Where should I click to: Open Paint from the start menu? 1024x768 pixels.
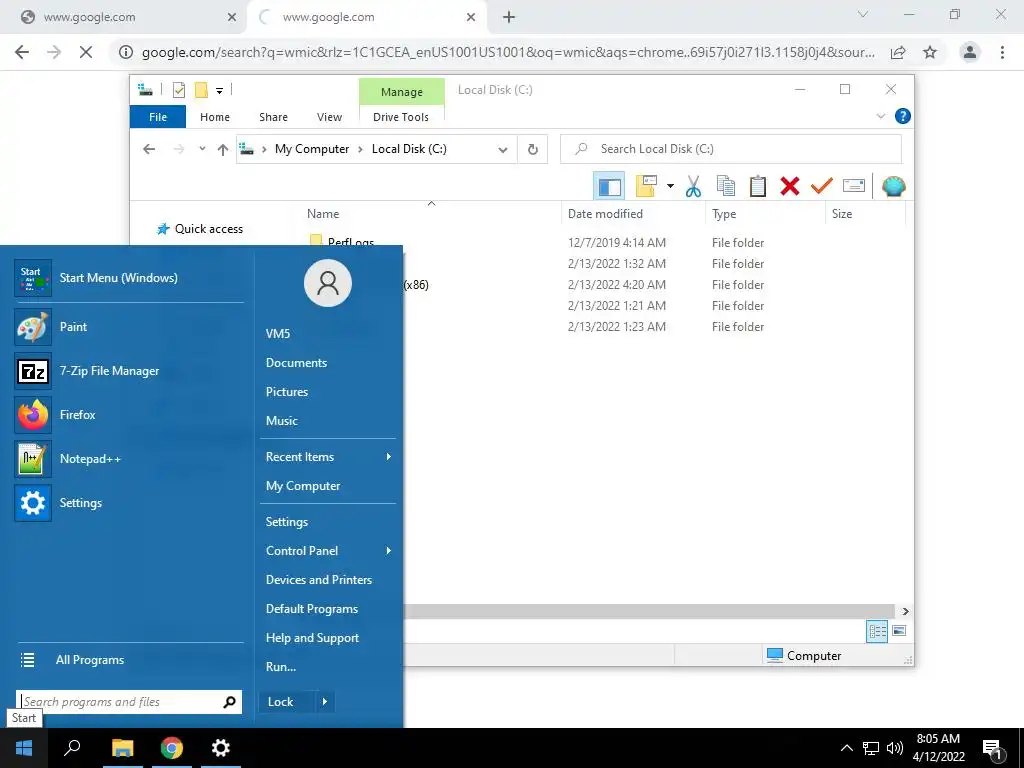click(x=129, y=327)
